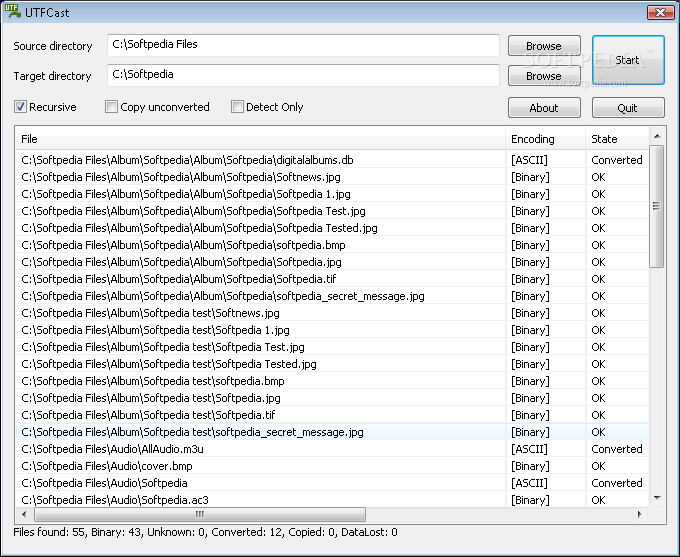Viewport: 680px width, 557px height.
Task: Start the conversion
Action: (628, 60)
